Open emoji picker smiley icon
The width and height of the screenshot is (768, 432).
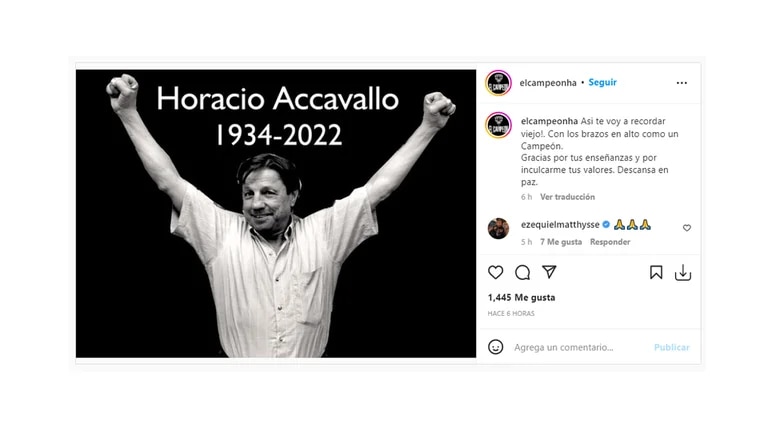[x=495, y=347]
